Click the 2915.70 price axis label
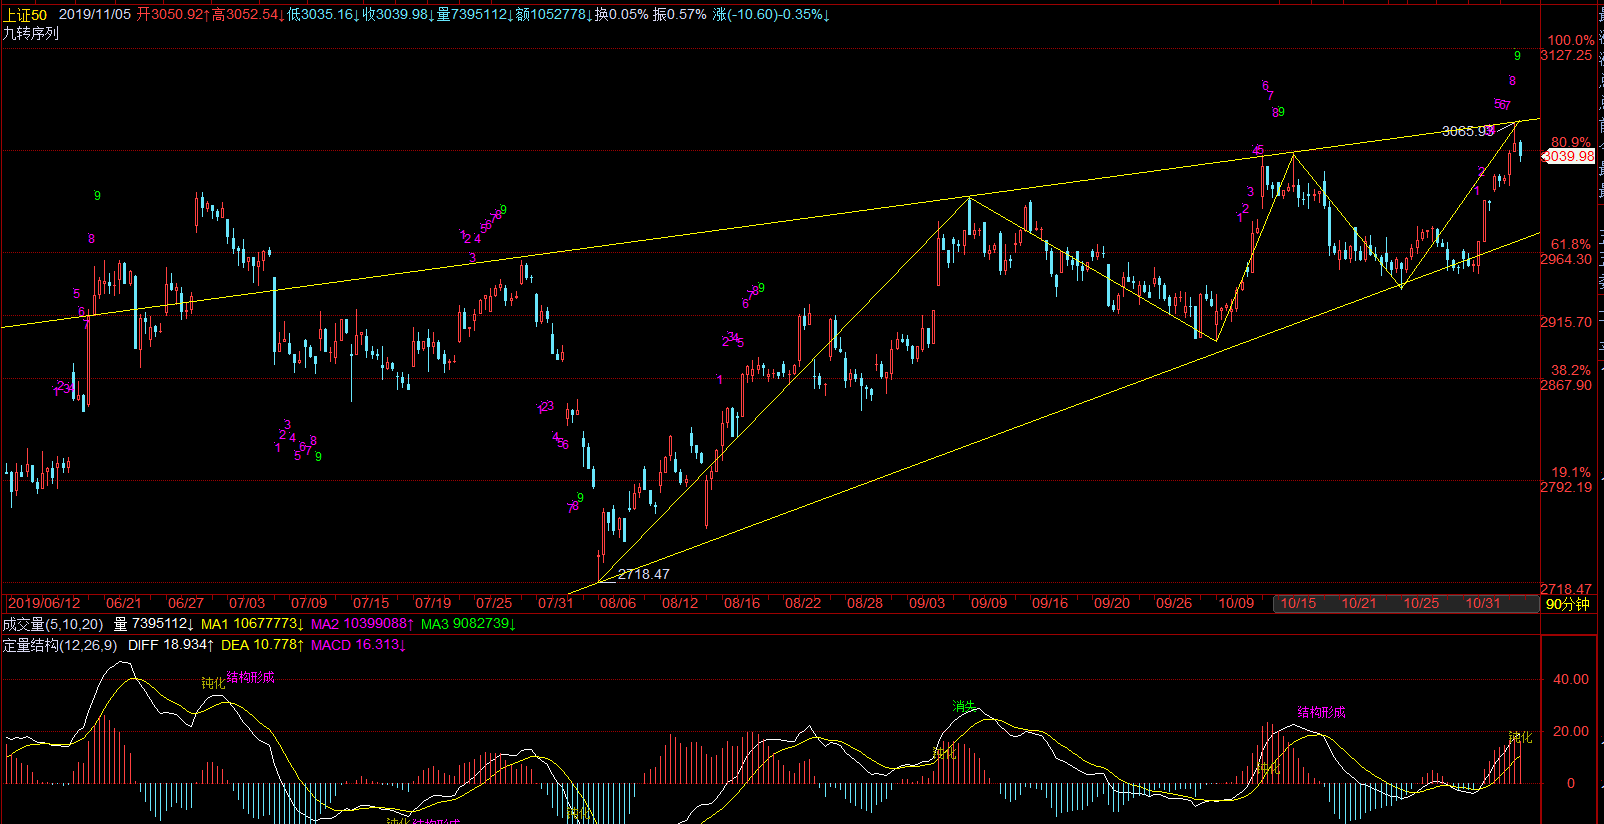This screenshot has width=1604, height=824. point(1566,322)
